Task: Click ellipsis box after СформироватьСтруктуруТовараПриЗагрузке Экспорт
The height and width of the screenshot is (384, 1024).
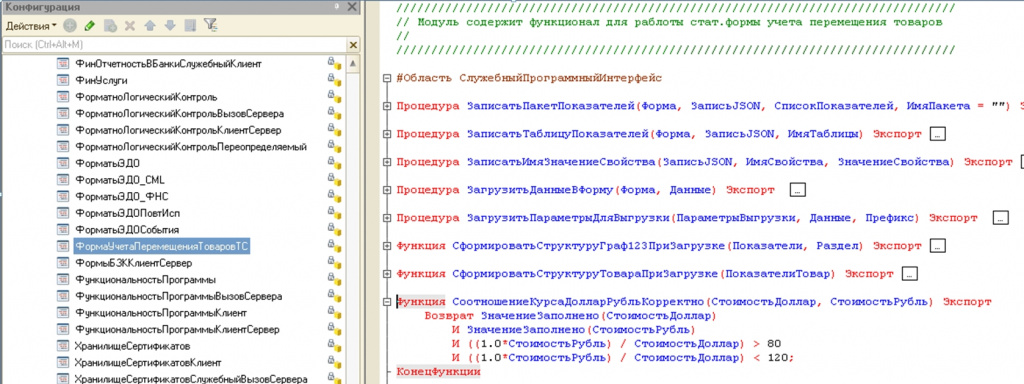Action: click(x=910, y=274)
